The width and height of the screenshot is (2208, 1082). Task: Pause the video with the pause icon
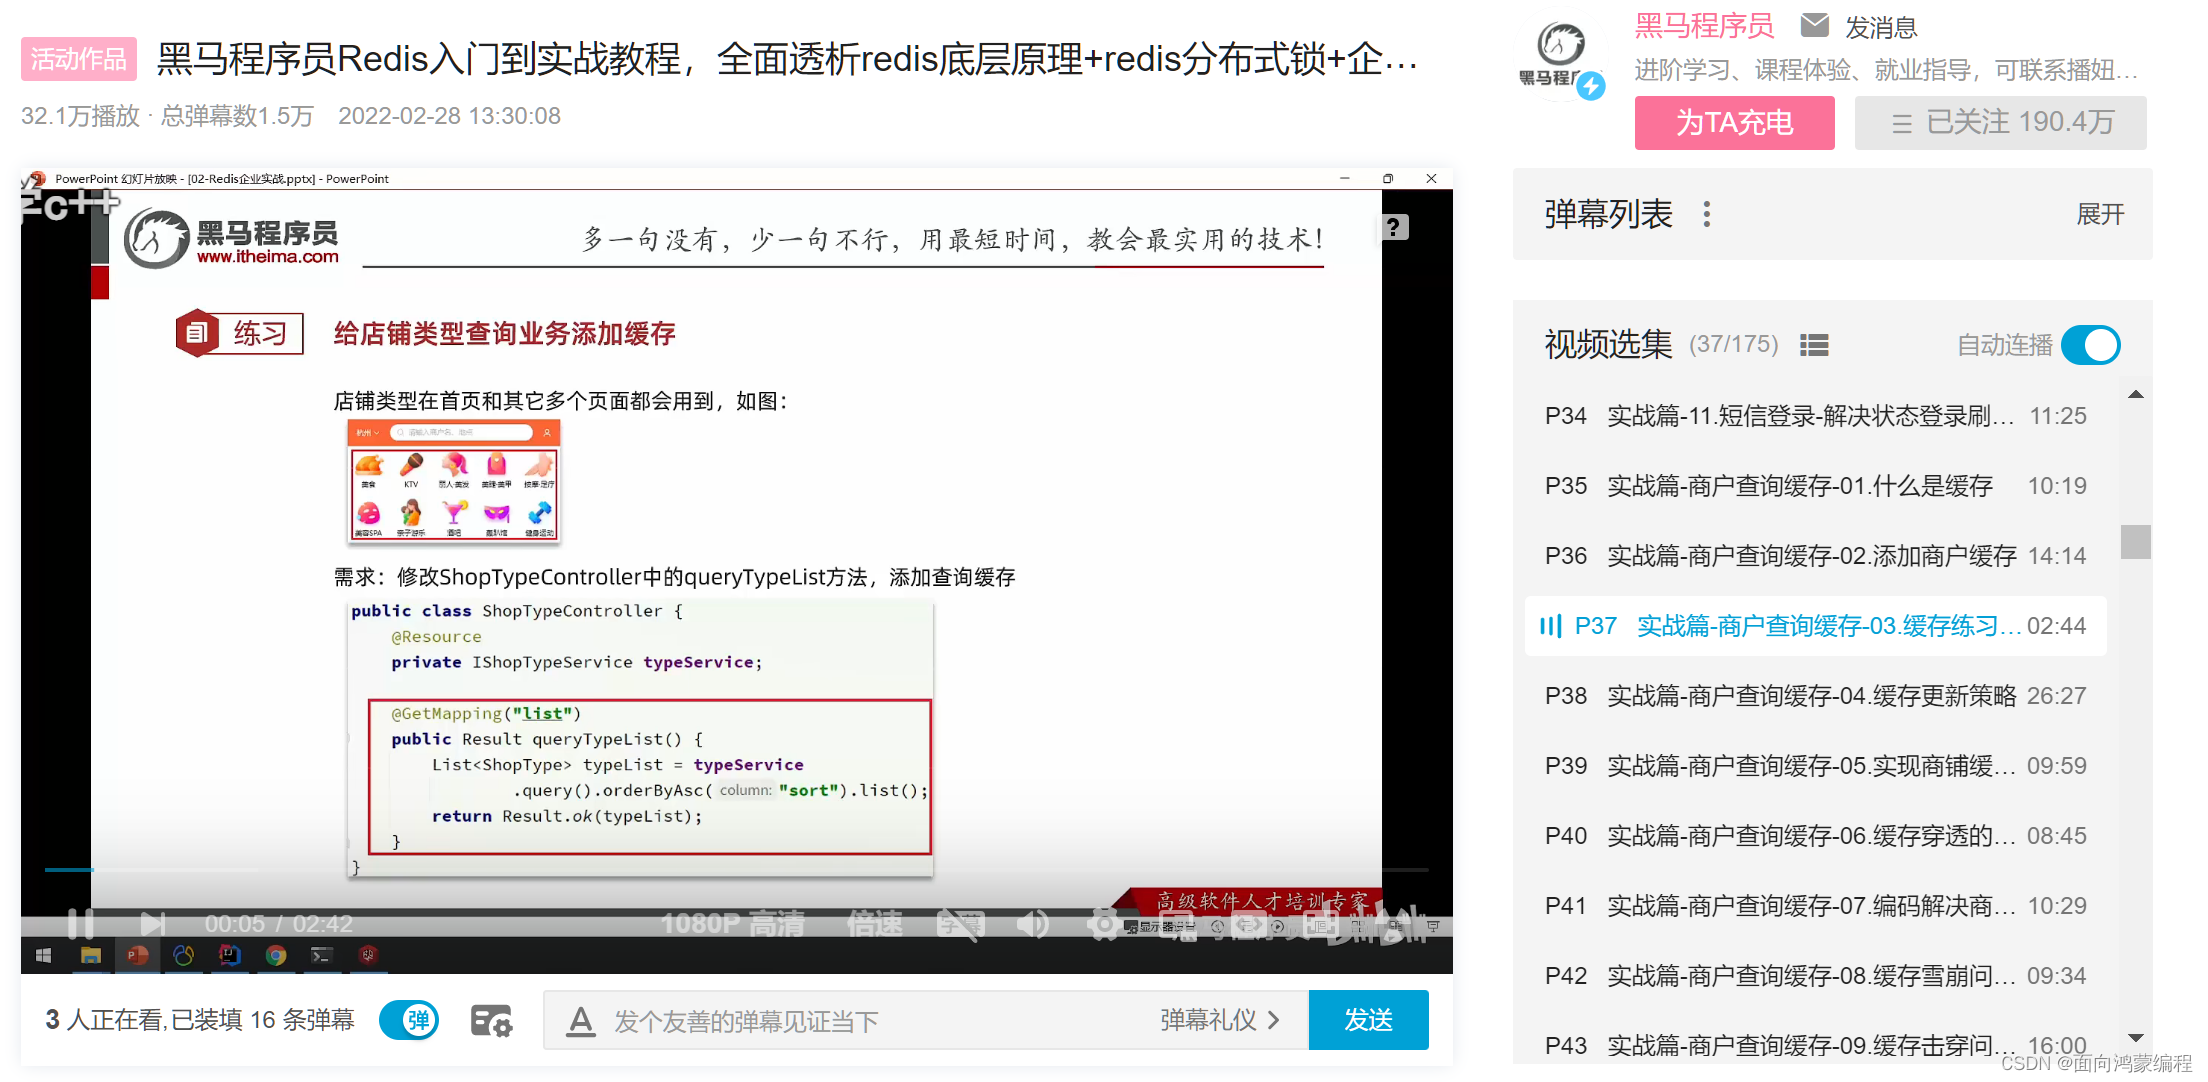(x=80, y=923)
